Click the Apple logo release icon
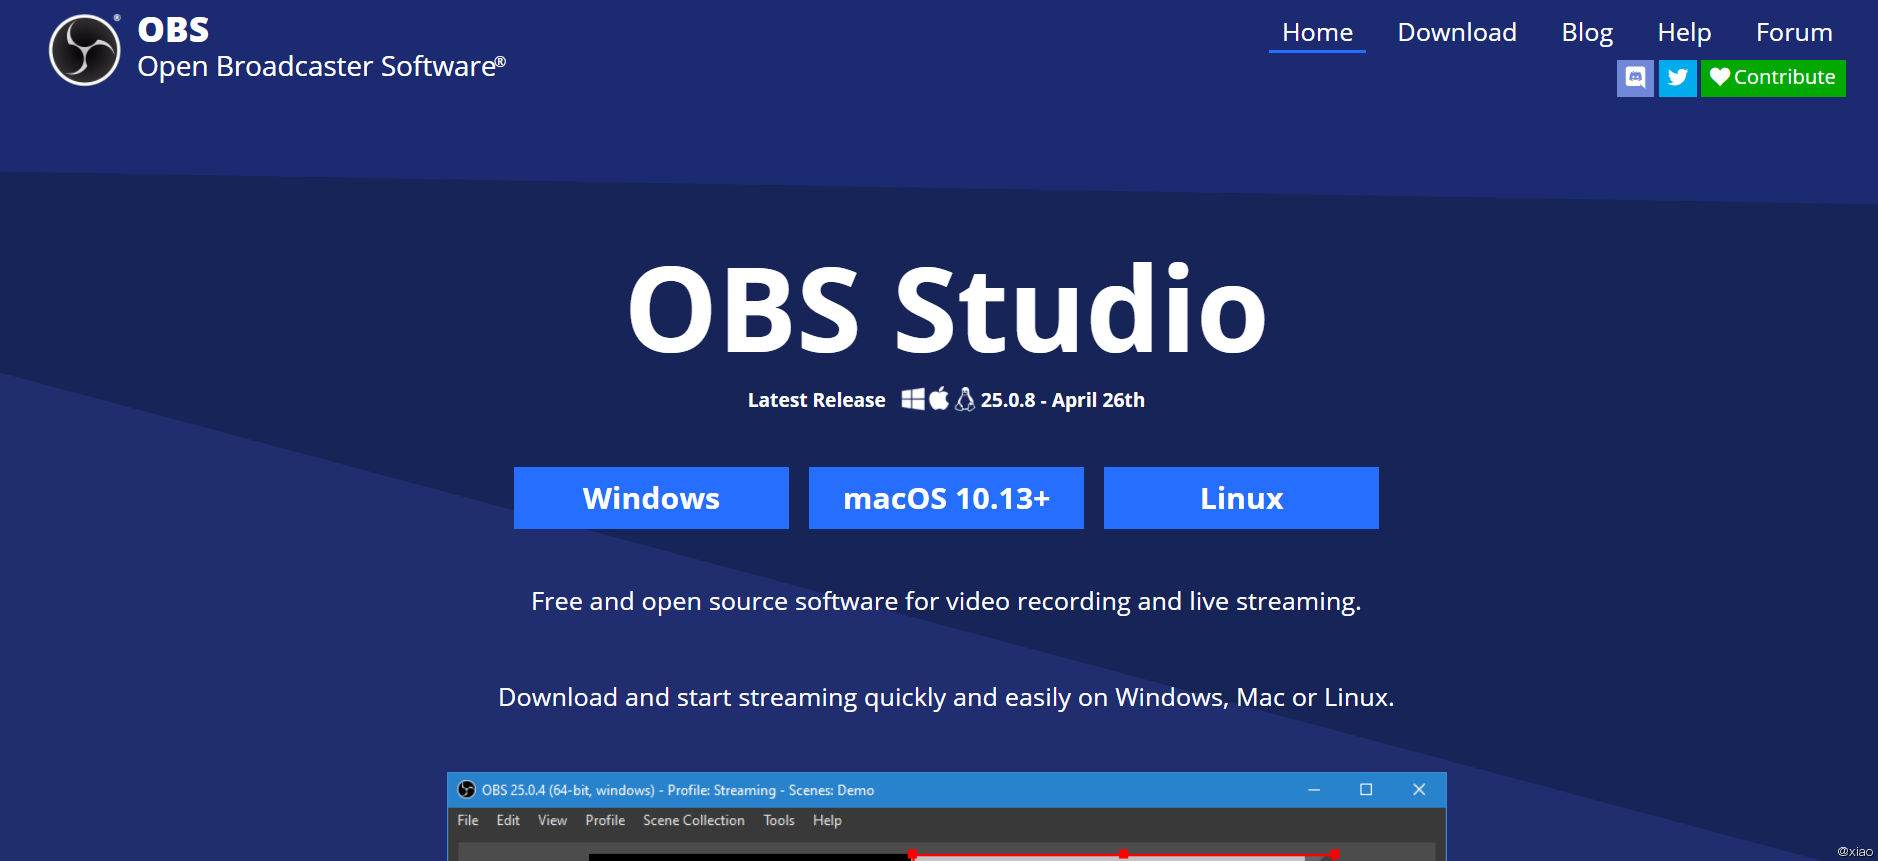The image size is (1878, 861). pyautogui.click(x=939, y=399)
